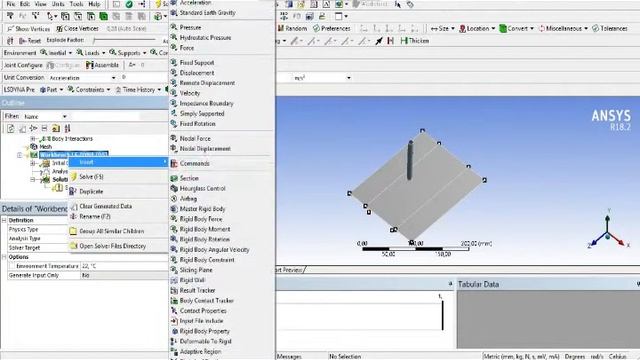640x360 pixels.
Task: Click the Contact Properties icon
Action: 174,311
